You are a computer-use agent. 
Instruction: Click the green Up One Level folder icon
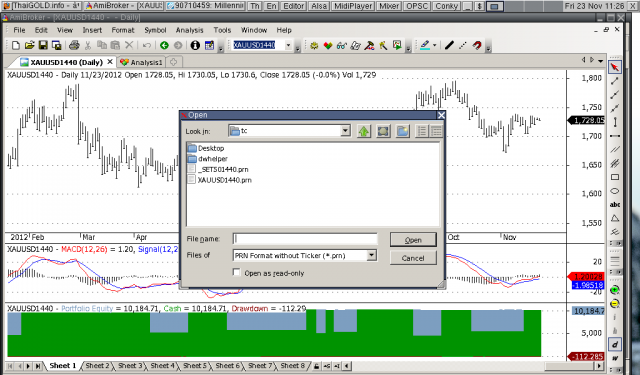pyautogui.click(x=364, y=131)
